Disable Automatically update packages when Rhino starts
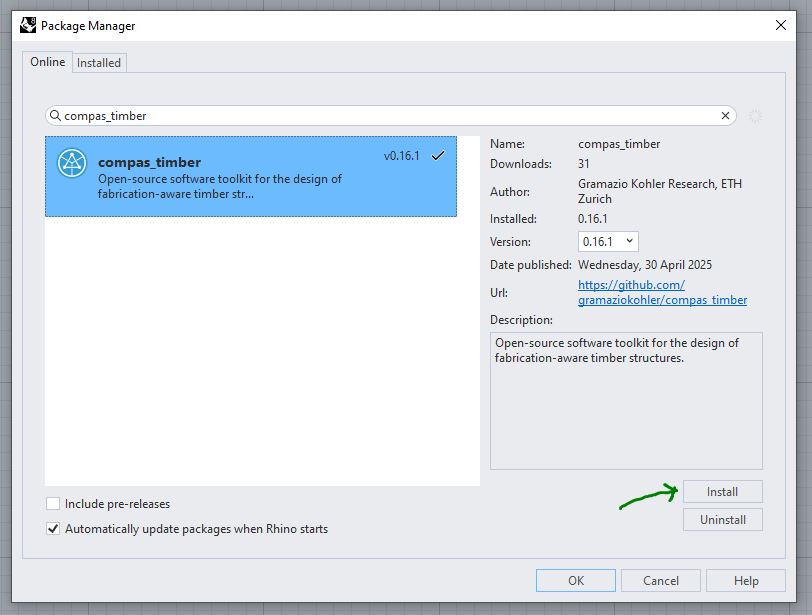This screenshot has height=615, width=812. pyautogui.click(x=53, y=528)
